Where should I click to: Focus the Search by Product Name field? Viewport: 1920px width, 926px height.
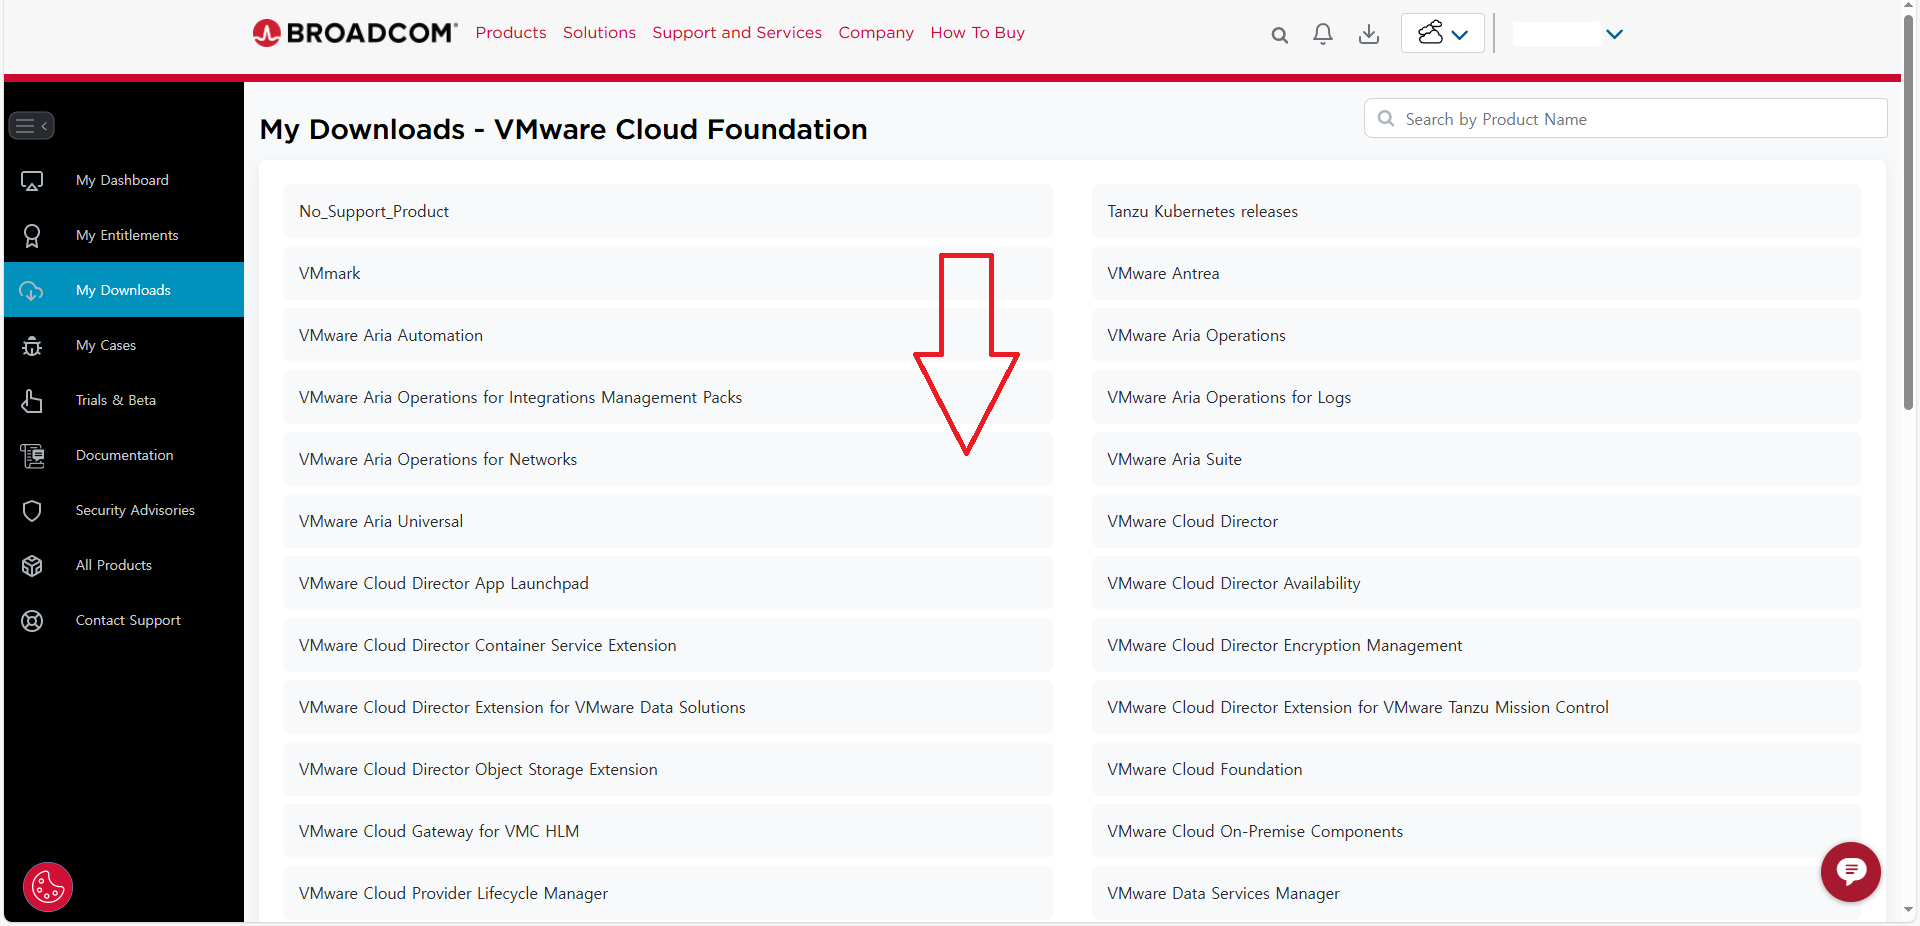1626,119
